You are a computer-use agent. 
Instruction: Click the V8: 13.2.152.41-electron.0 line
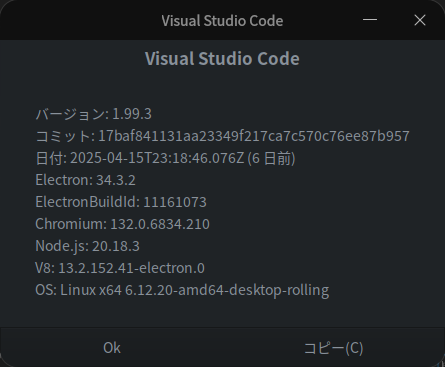120,268
